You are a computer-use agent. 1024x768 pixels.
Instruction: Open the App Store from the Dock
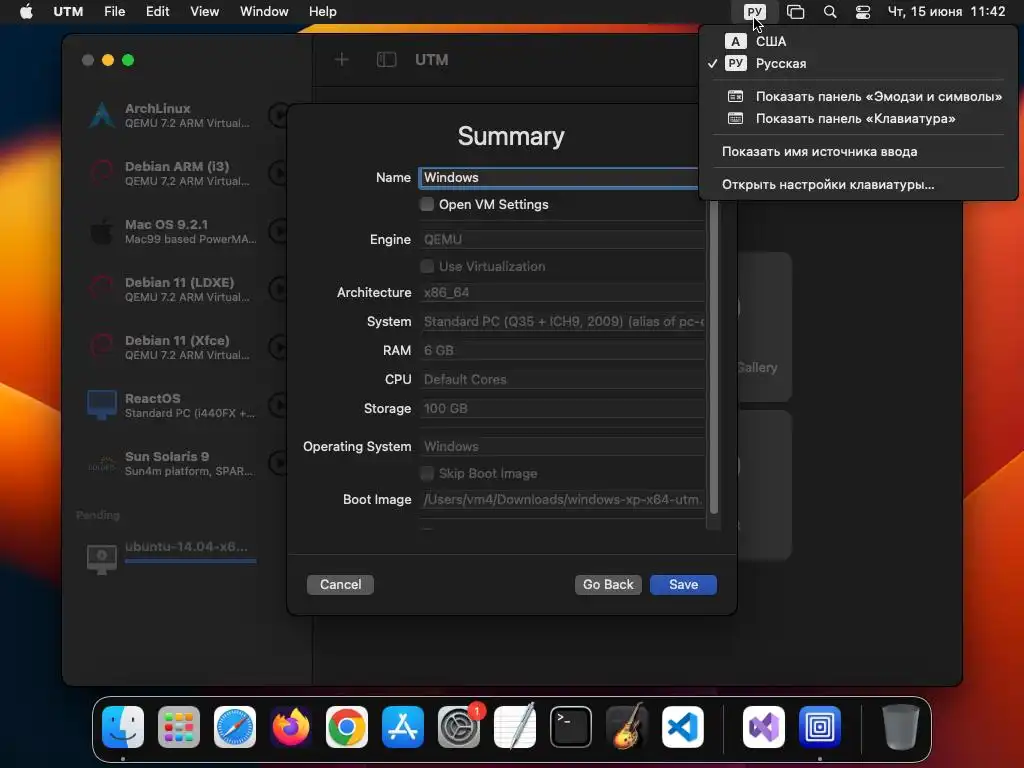point(403,726)
